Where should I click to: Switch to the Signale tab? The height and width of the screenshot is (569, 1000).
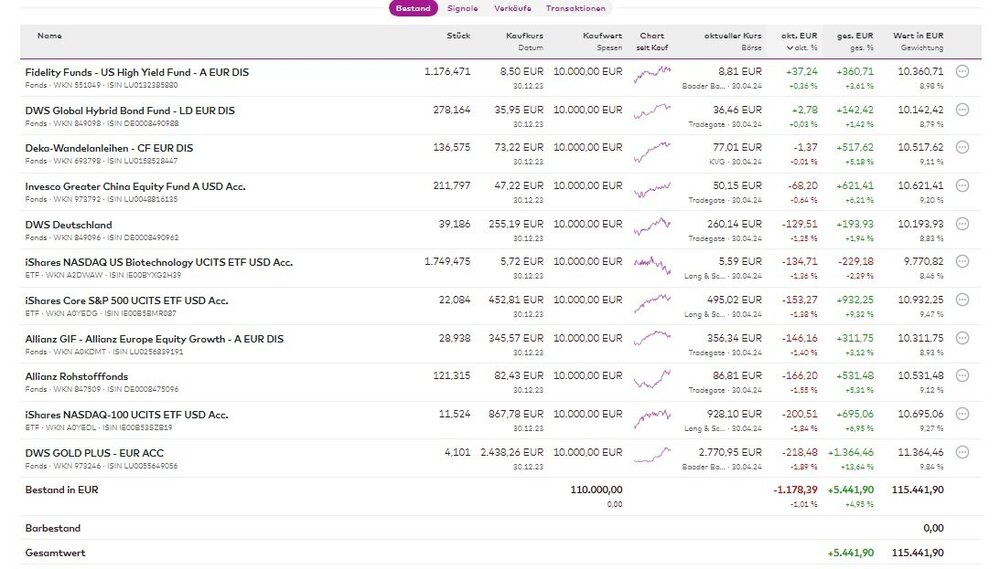point(462,8)
